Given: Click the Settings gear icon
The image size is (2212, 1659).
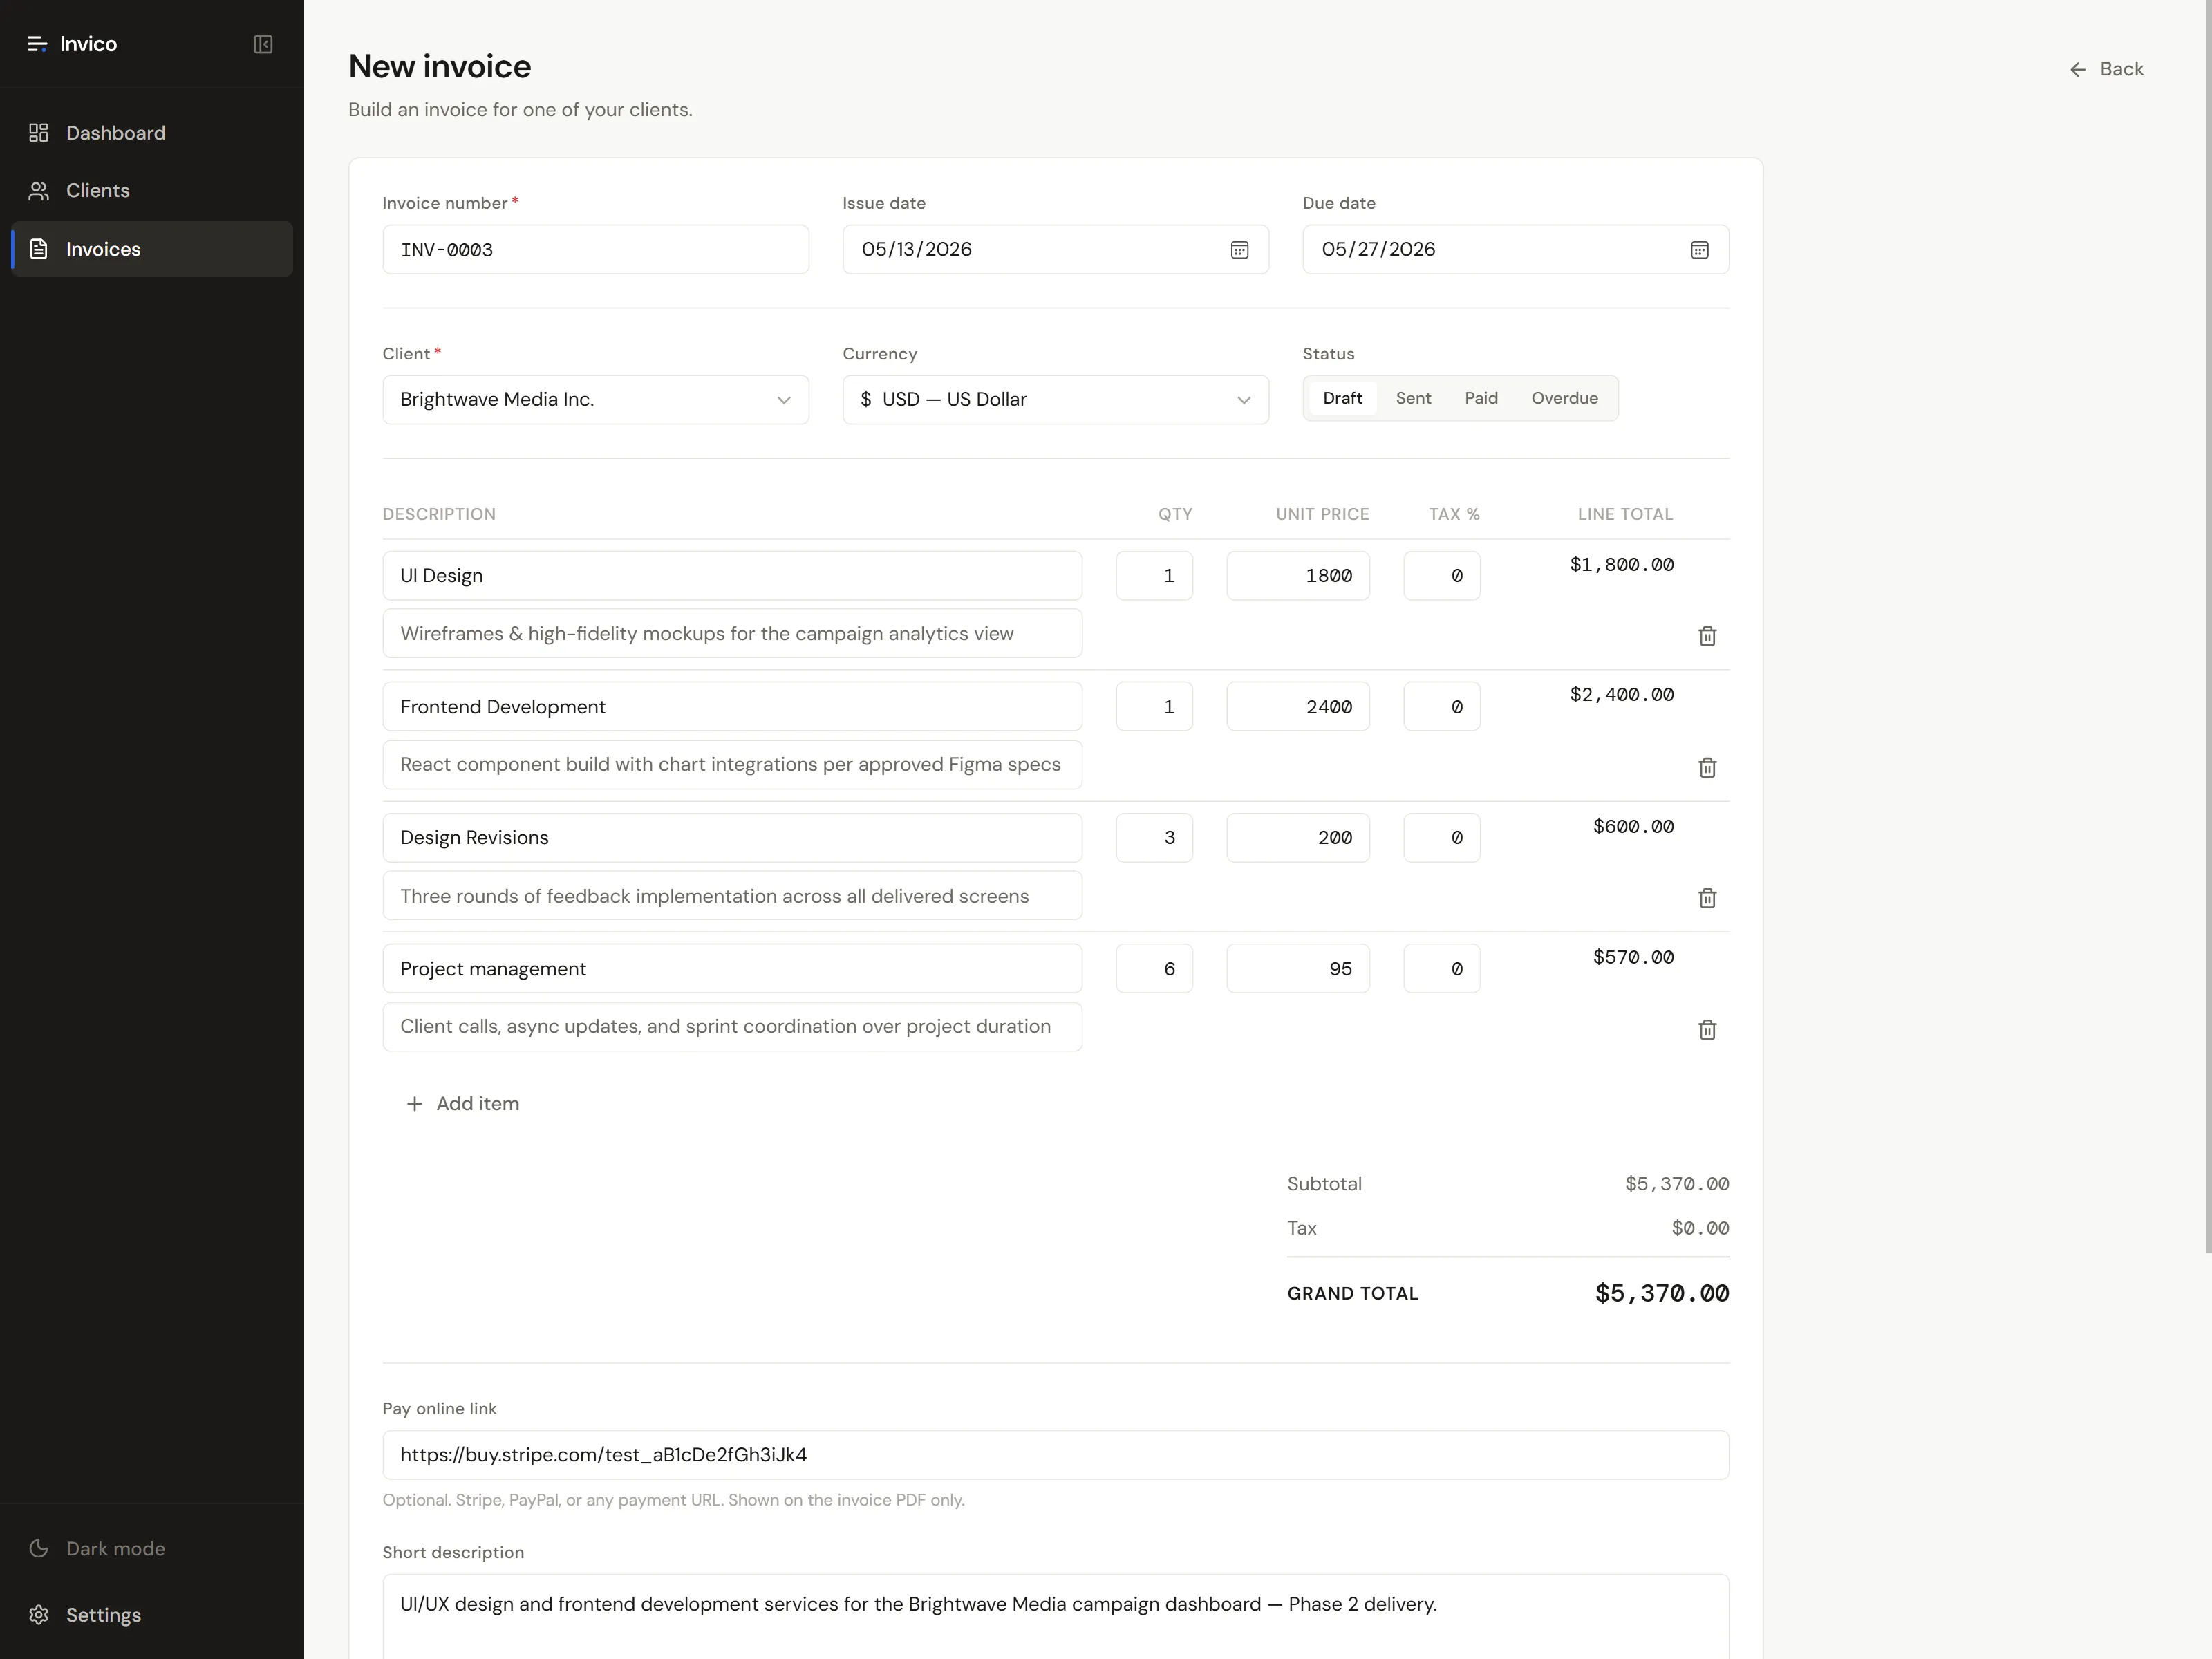Looking at the screenshot, I should 38,1615.
